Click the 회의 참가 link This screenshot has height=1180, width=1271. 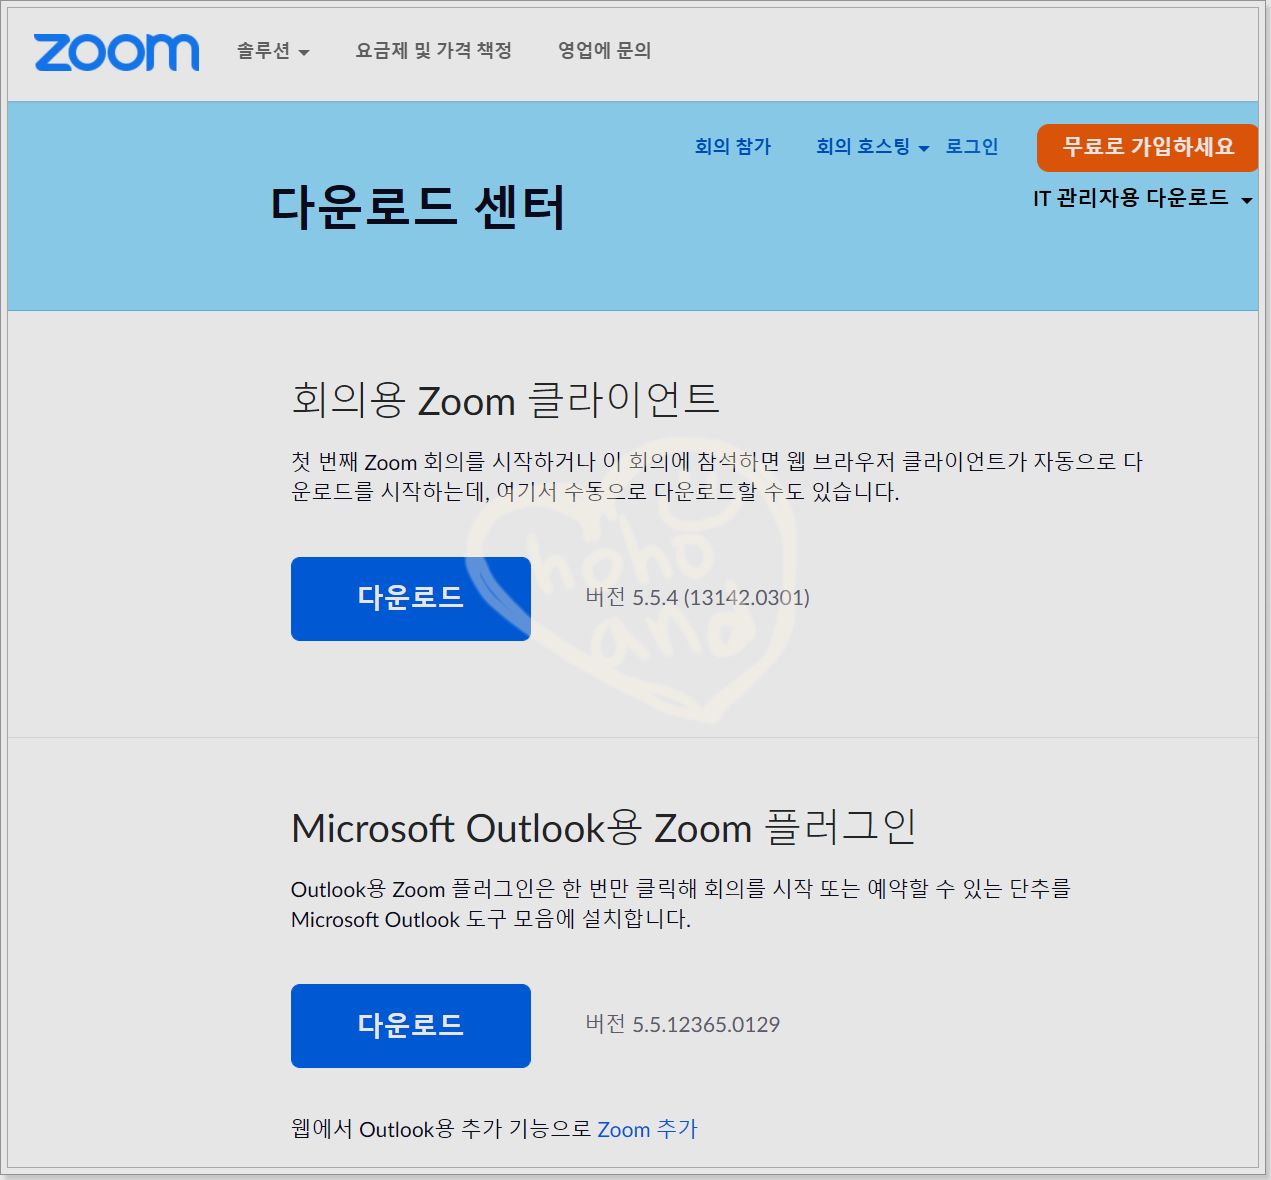tap(733, 147)
